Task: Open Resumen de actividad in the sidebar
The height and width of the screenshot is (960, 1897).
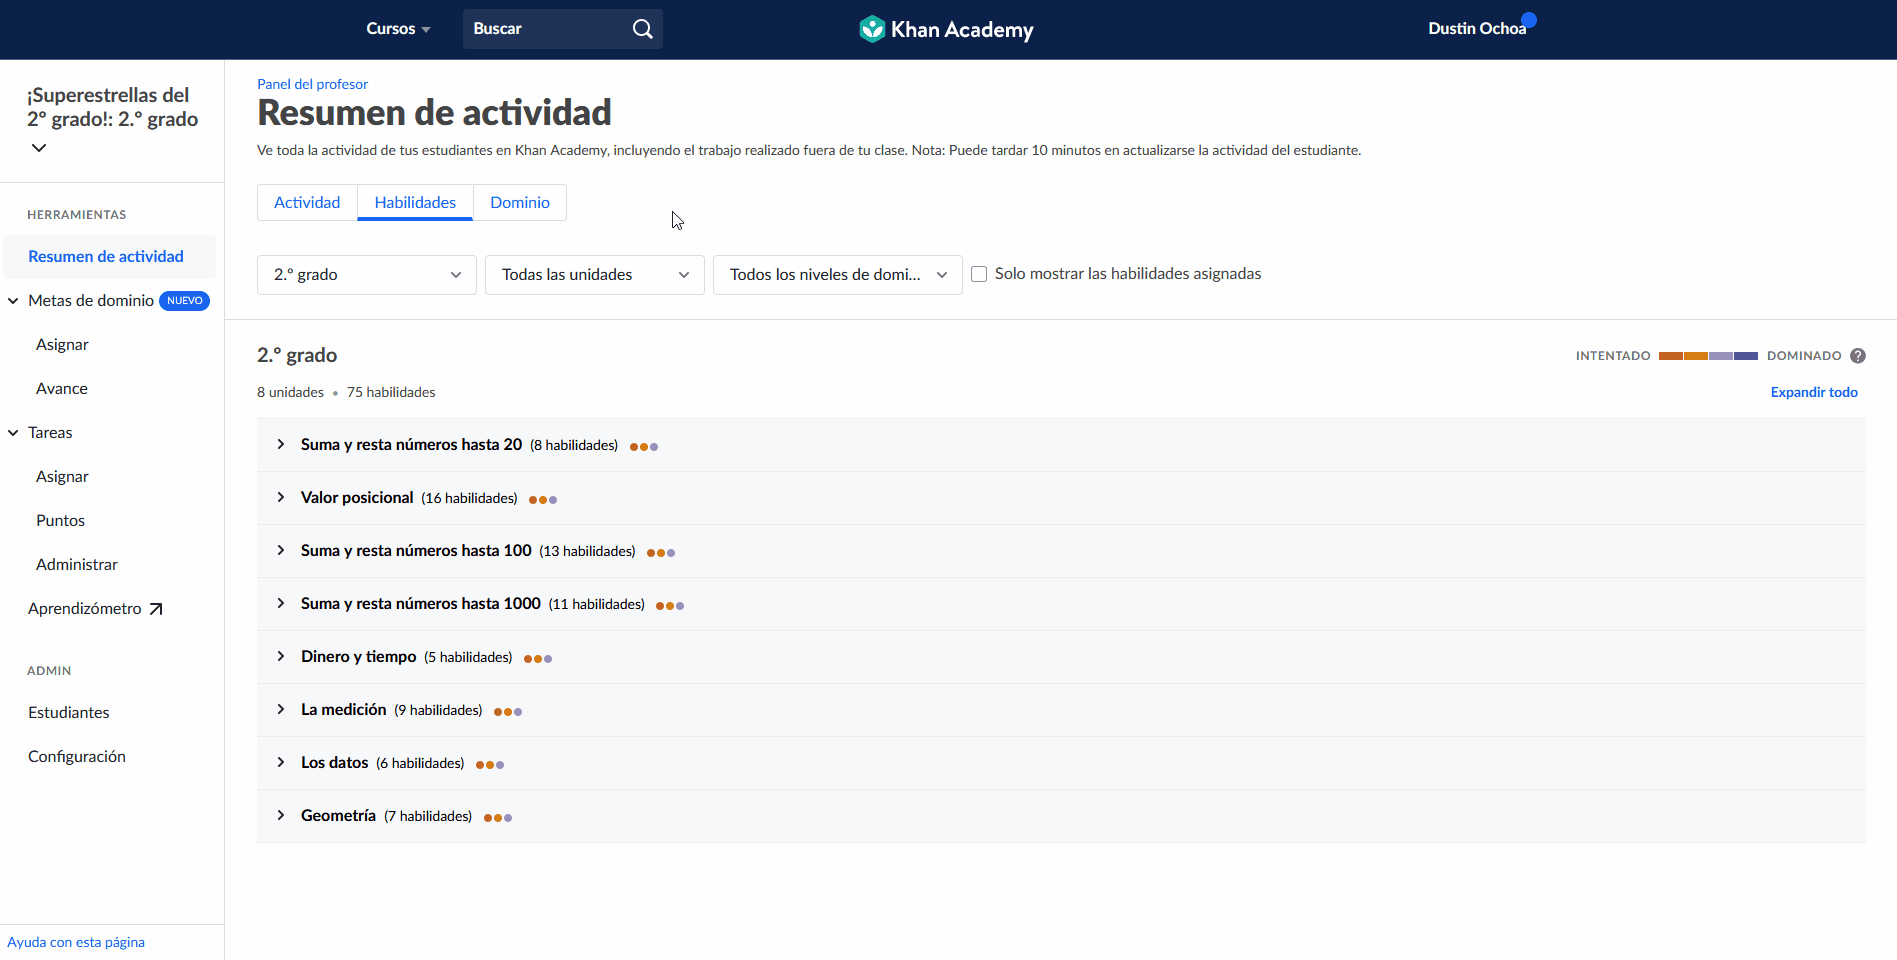Action: 109,257
